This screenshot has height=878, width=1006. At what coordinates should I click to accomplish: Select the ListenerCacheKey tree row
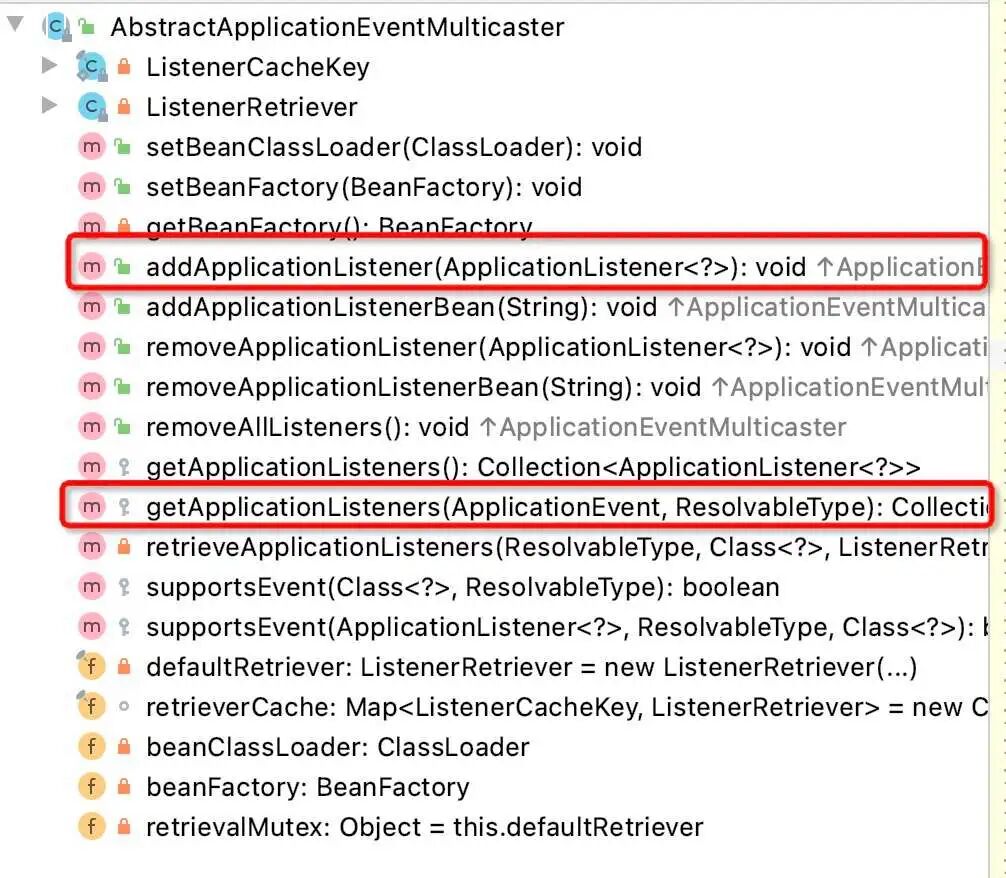pos(258,67)
